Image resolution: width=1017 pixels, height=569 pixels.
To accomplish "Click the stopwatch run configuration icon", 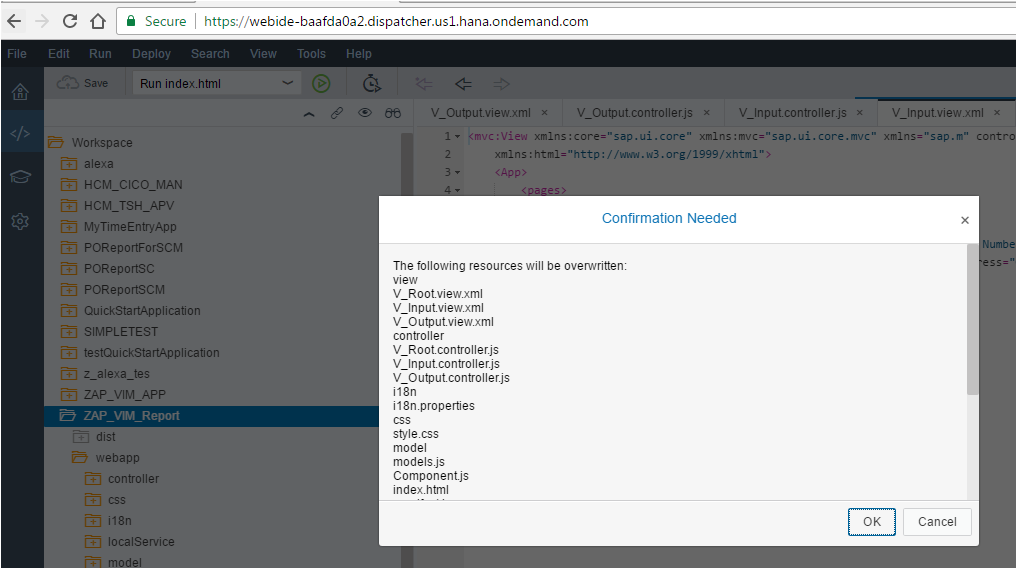I will click(372, 83).
